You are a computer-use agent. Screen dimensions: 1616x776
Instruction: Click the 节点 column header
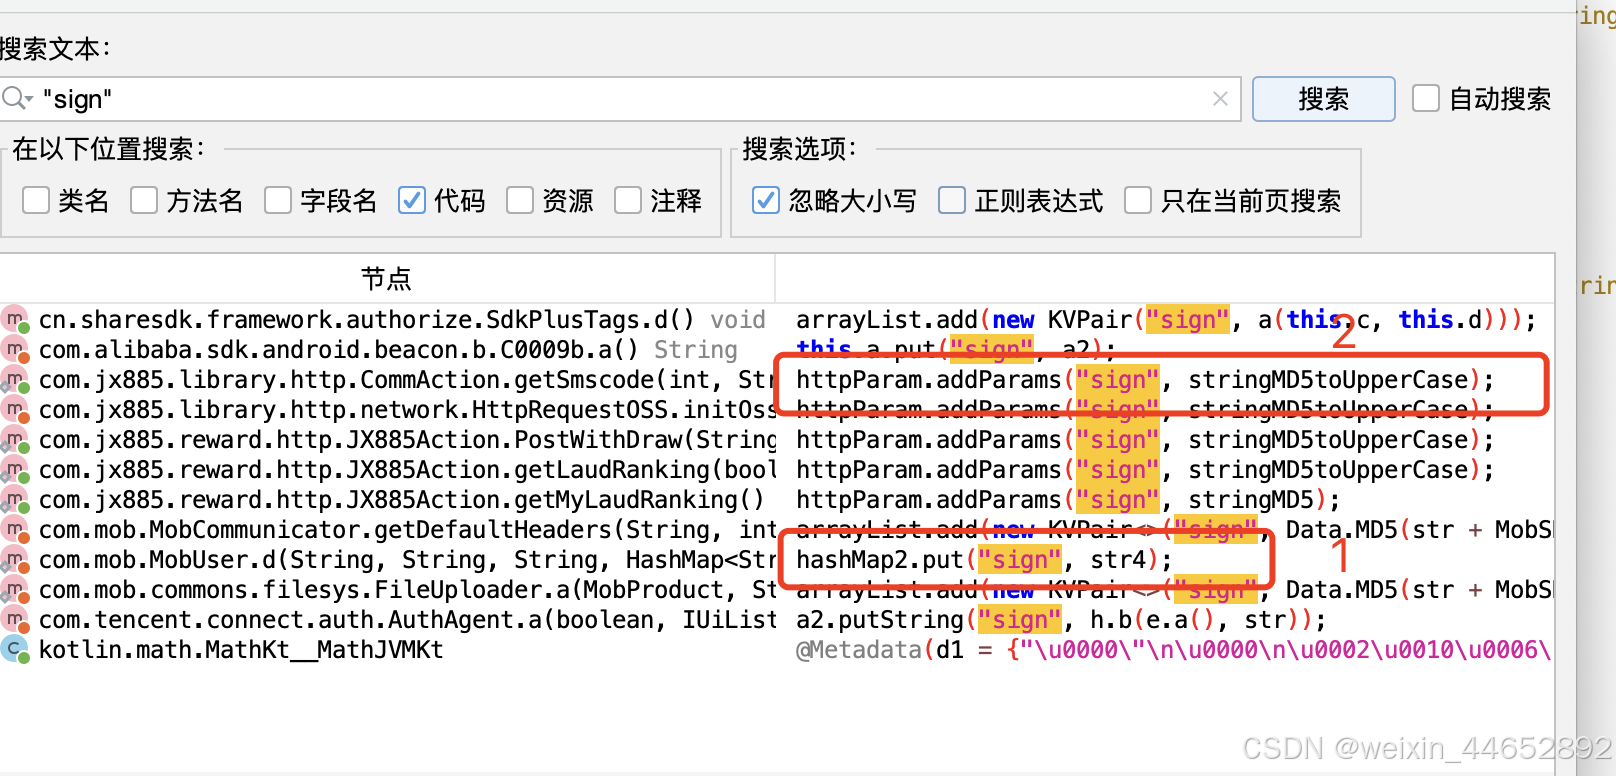tap(386, 278)
